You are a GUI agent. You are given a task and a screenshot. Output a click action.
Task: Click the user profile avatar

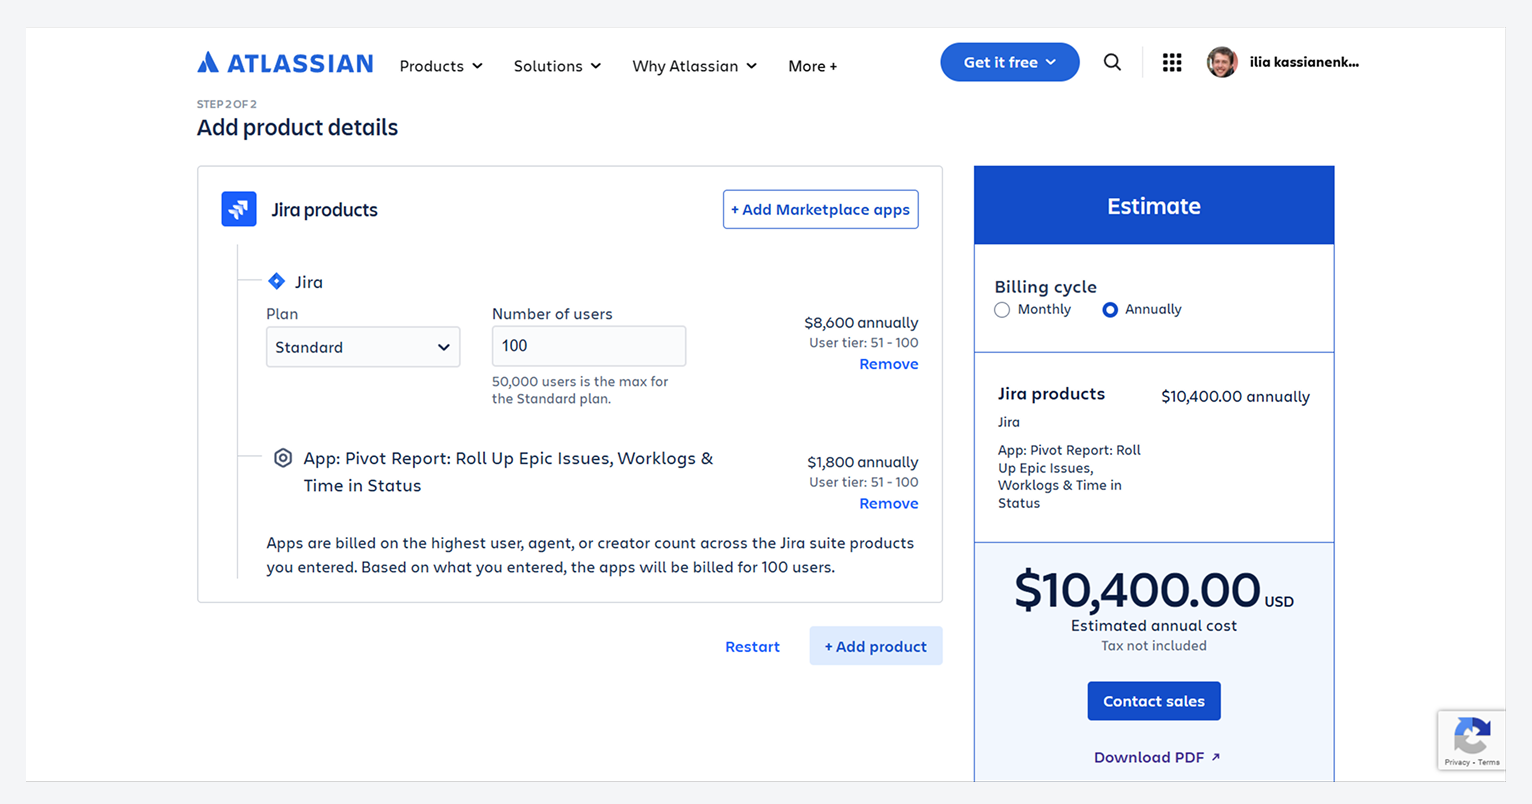pos(1222,62)
